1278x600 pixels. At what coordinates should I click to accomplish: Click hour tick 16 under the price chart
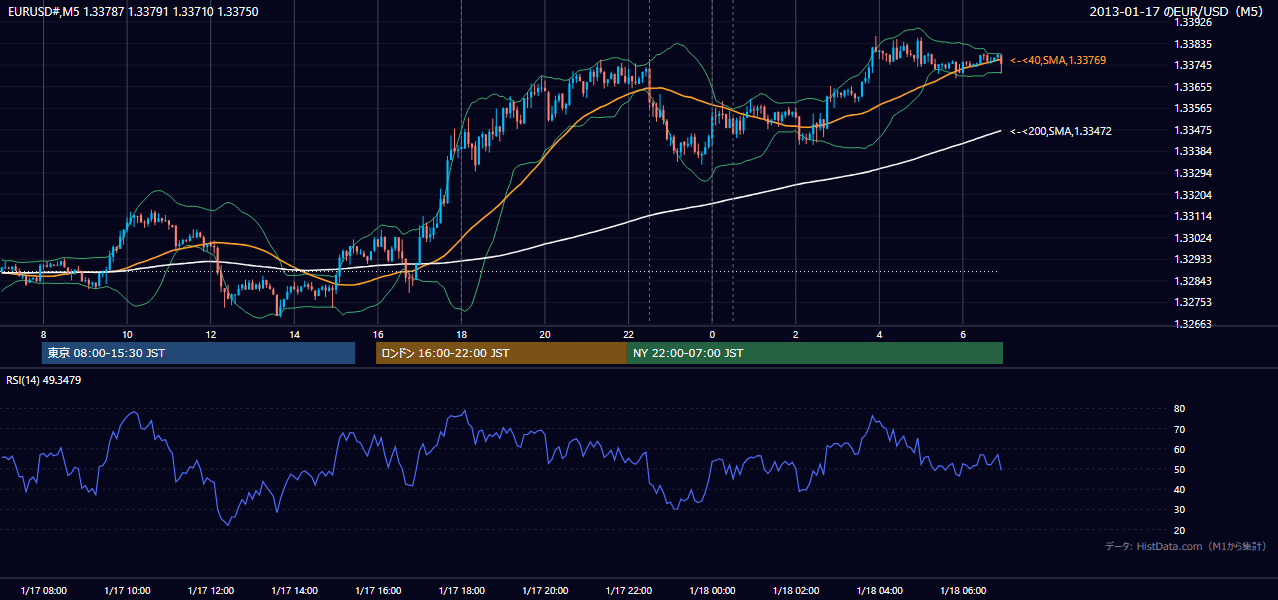(x=378, y=334)
